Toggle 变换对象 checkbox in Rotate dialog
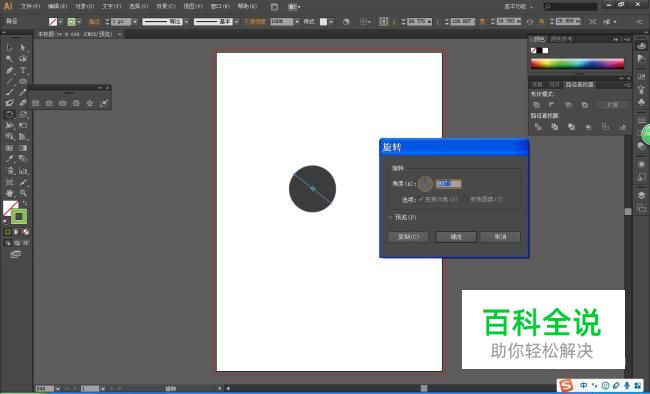The height and width of the screenshot is (394, 650). point(420,199)
